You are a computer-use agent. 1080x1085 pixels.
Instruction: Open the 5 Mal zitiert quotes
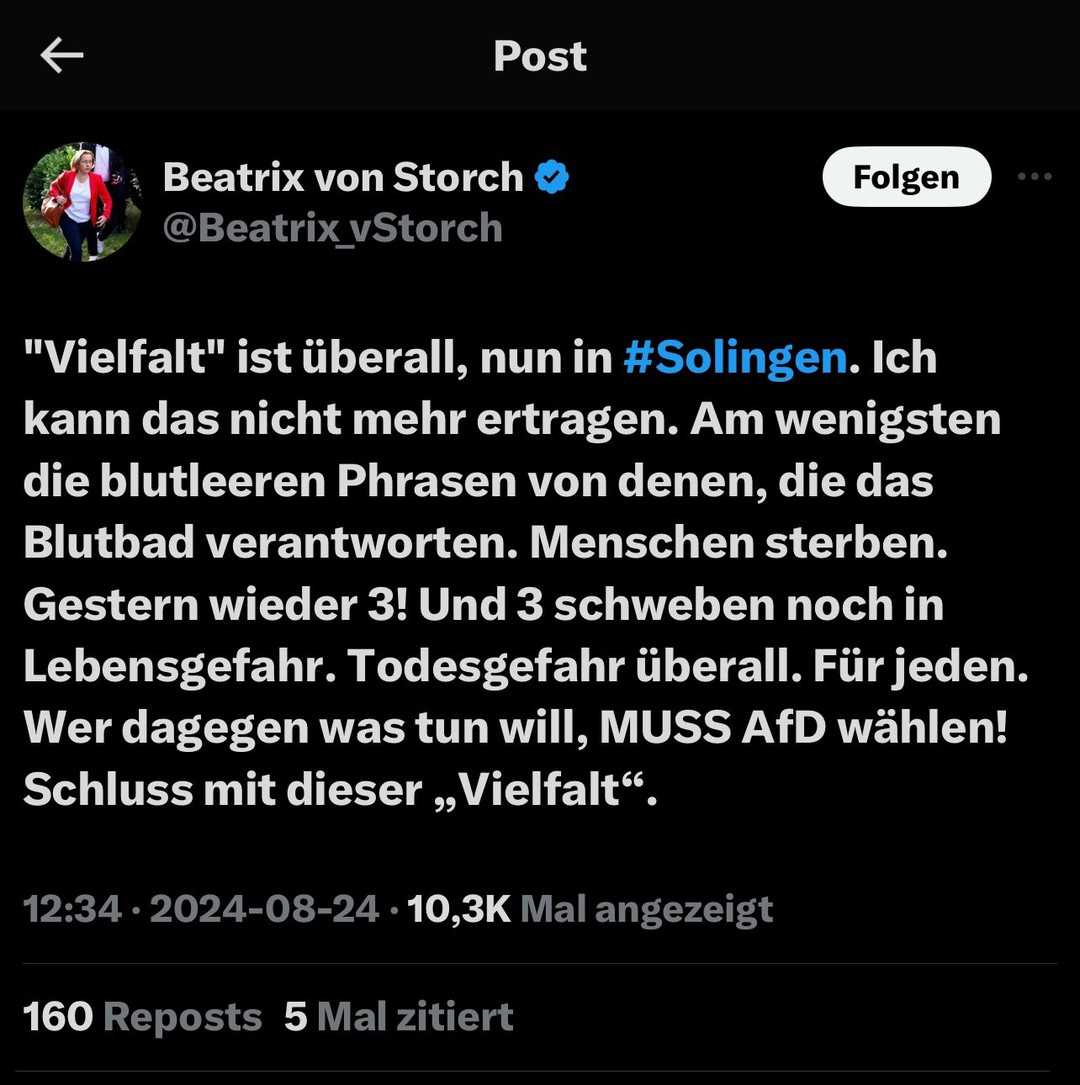coord(398,1016)
